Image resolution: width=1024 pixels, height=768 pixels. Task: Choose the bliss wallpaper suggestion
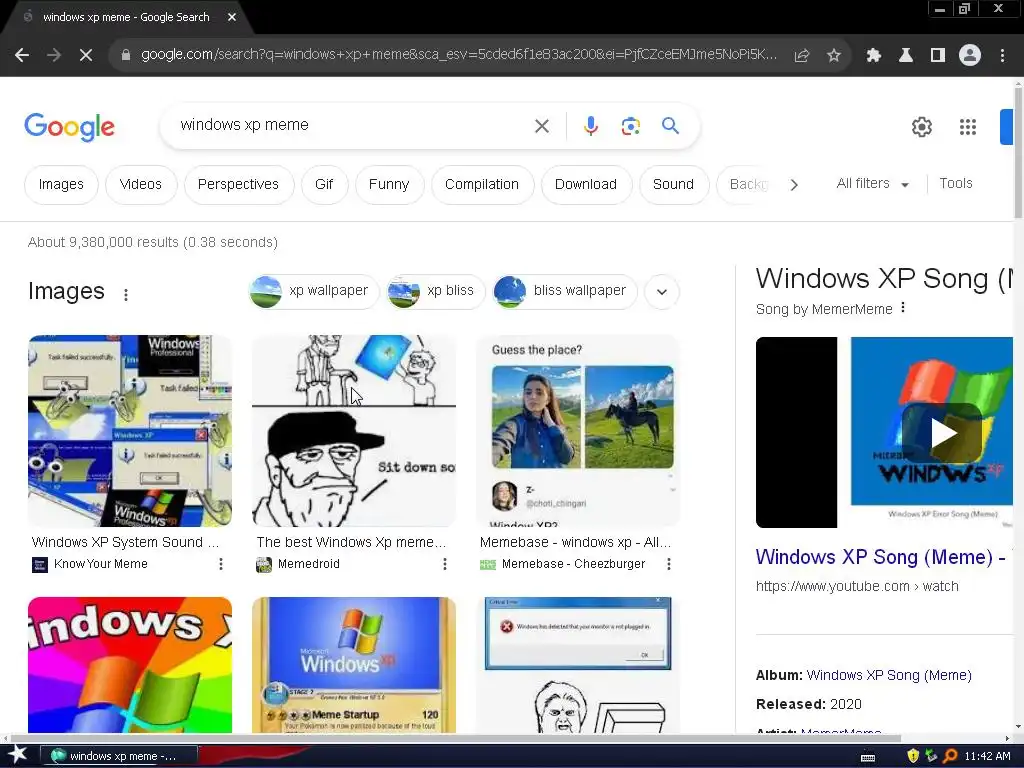tap(564, 291)
